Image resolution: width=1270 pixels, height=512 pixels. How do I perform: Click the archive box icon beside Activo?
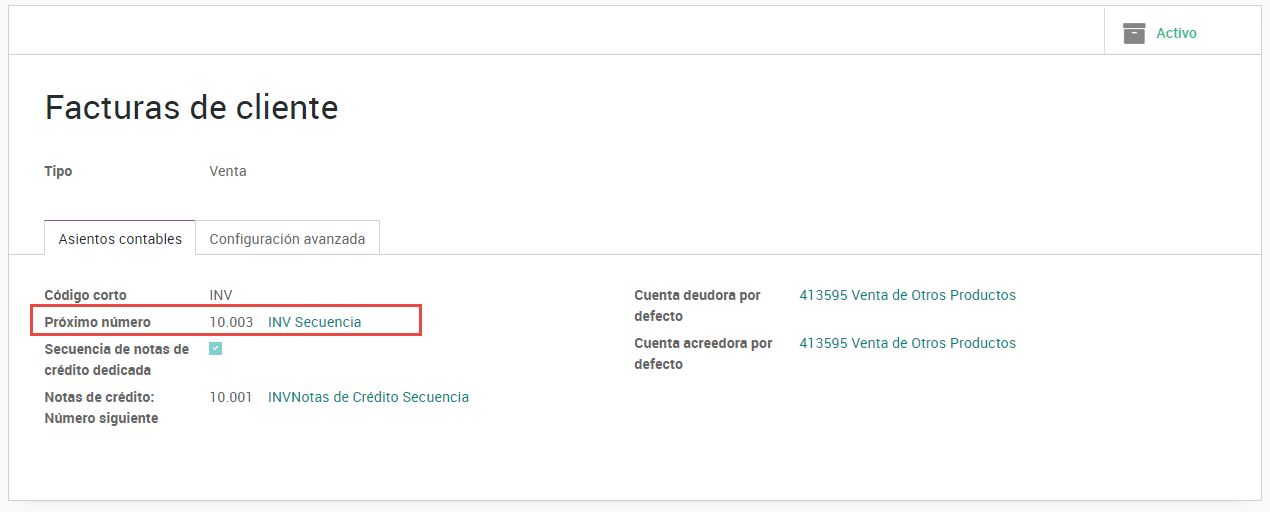tap(1133, 33)
